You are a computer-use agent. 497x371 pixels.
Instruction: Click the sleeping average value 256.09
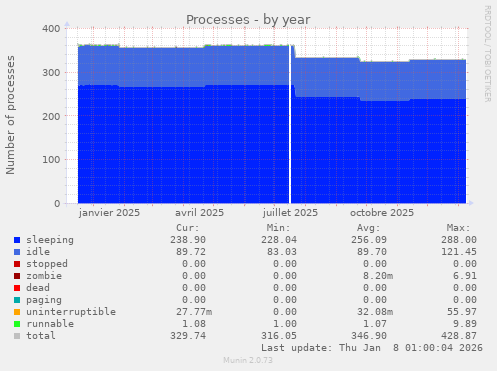(x=369, y=240)
